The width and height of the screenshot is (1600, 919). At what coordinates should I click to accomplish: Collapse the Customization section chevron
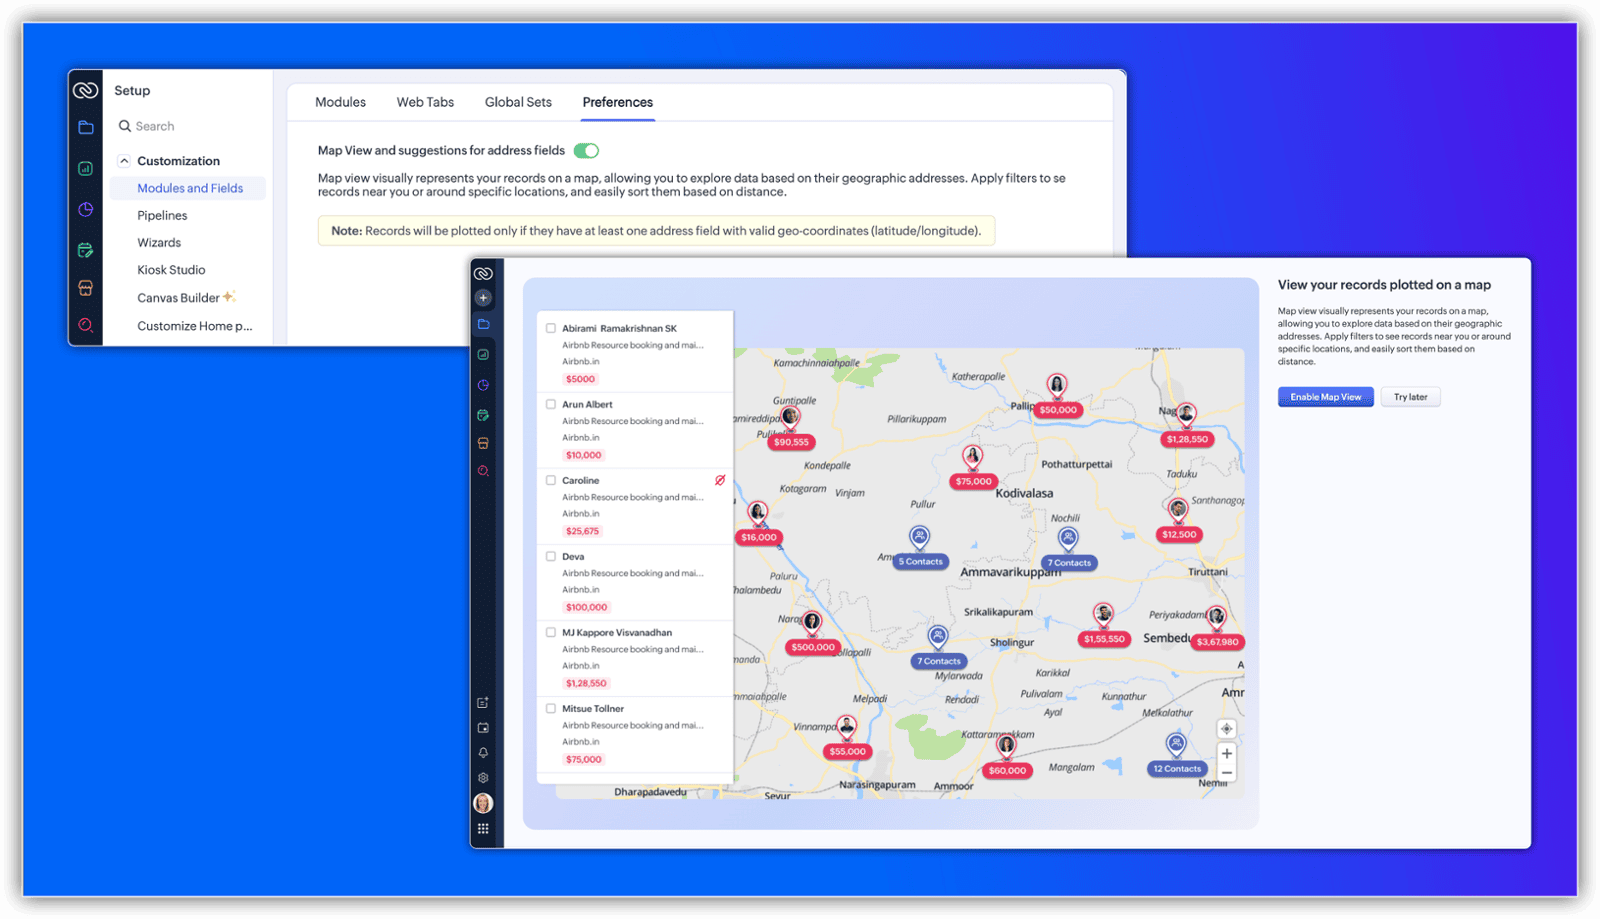124,161
